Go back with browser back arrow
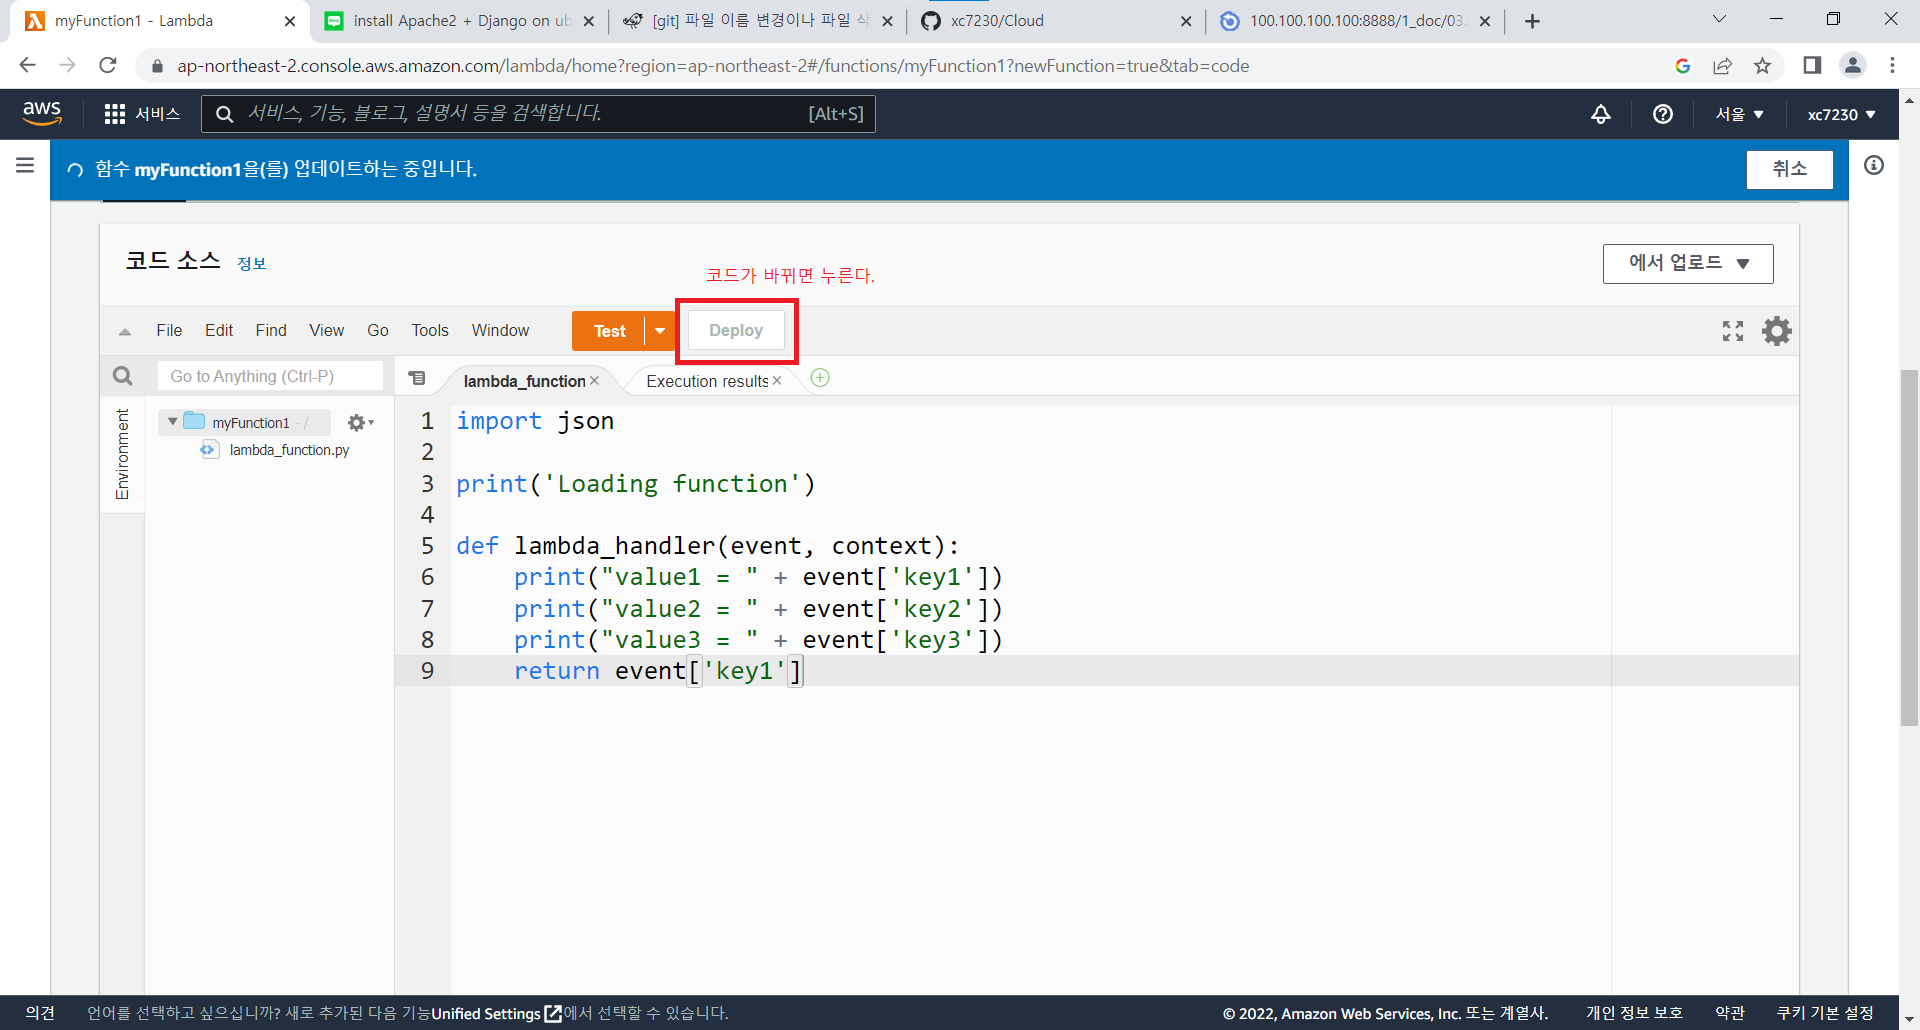1920x1030 pixels. coord(27,65)
